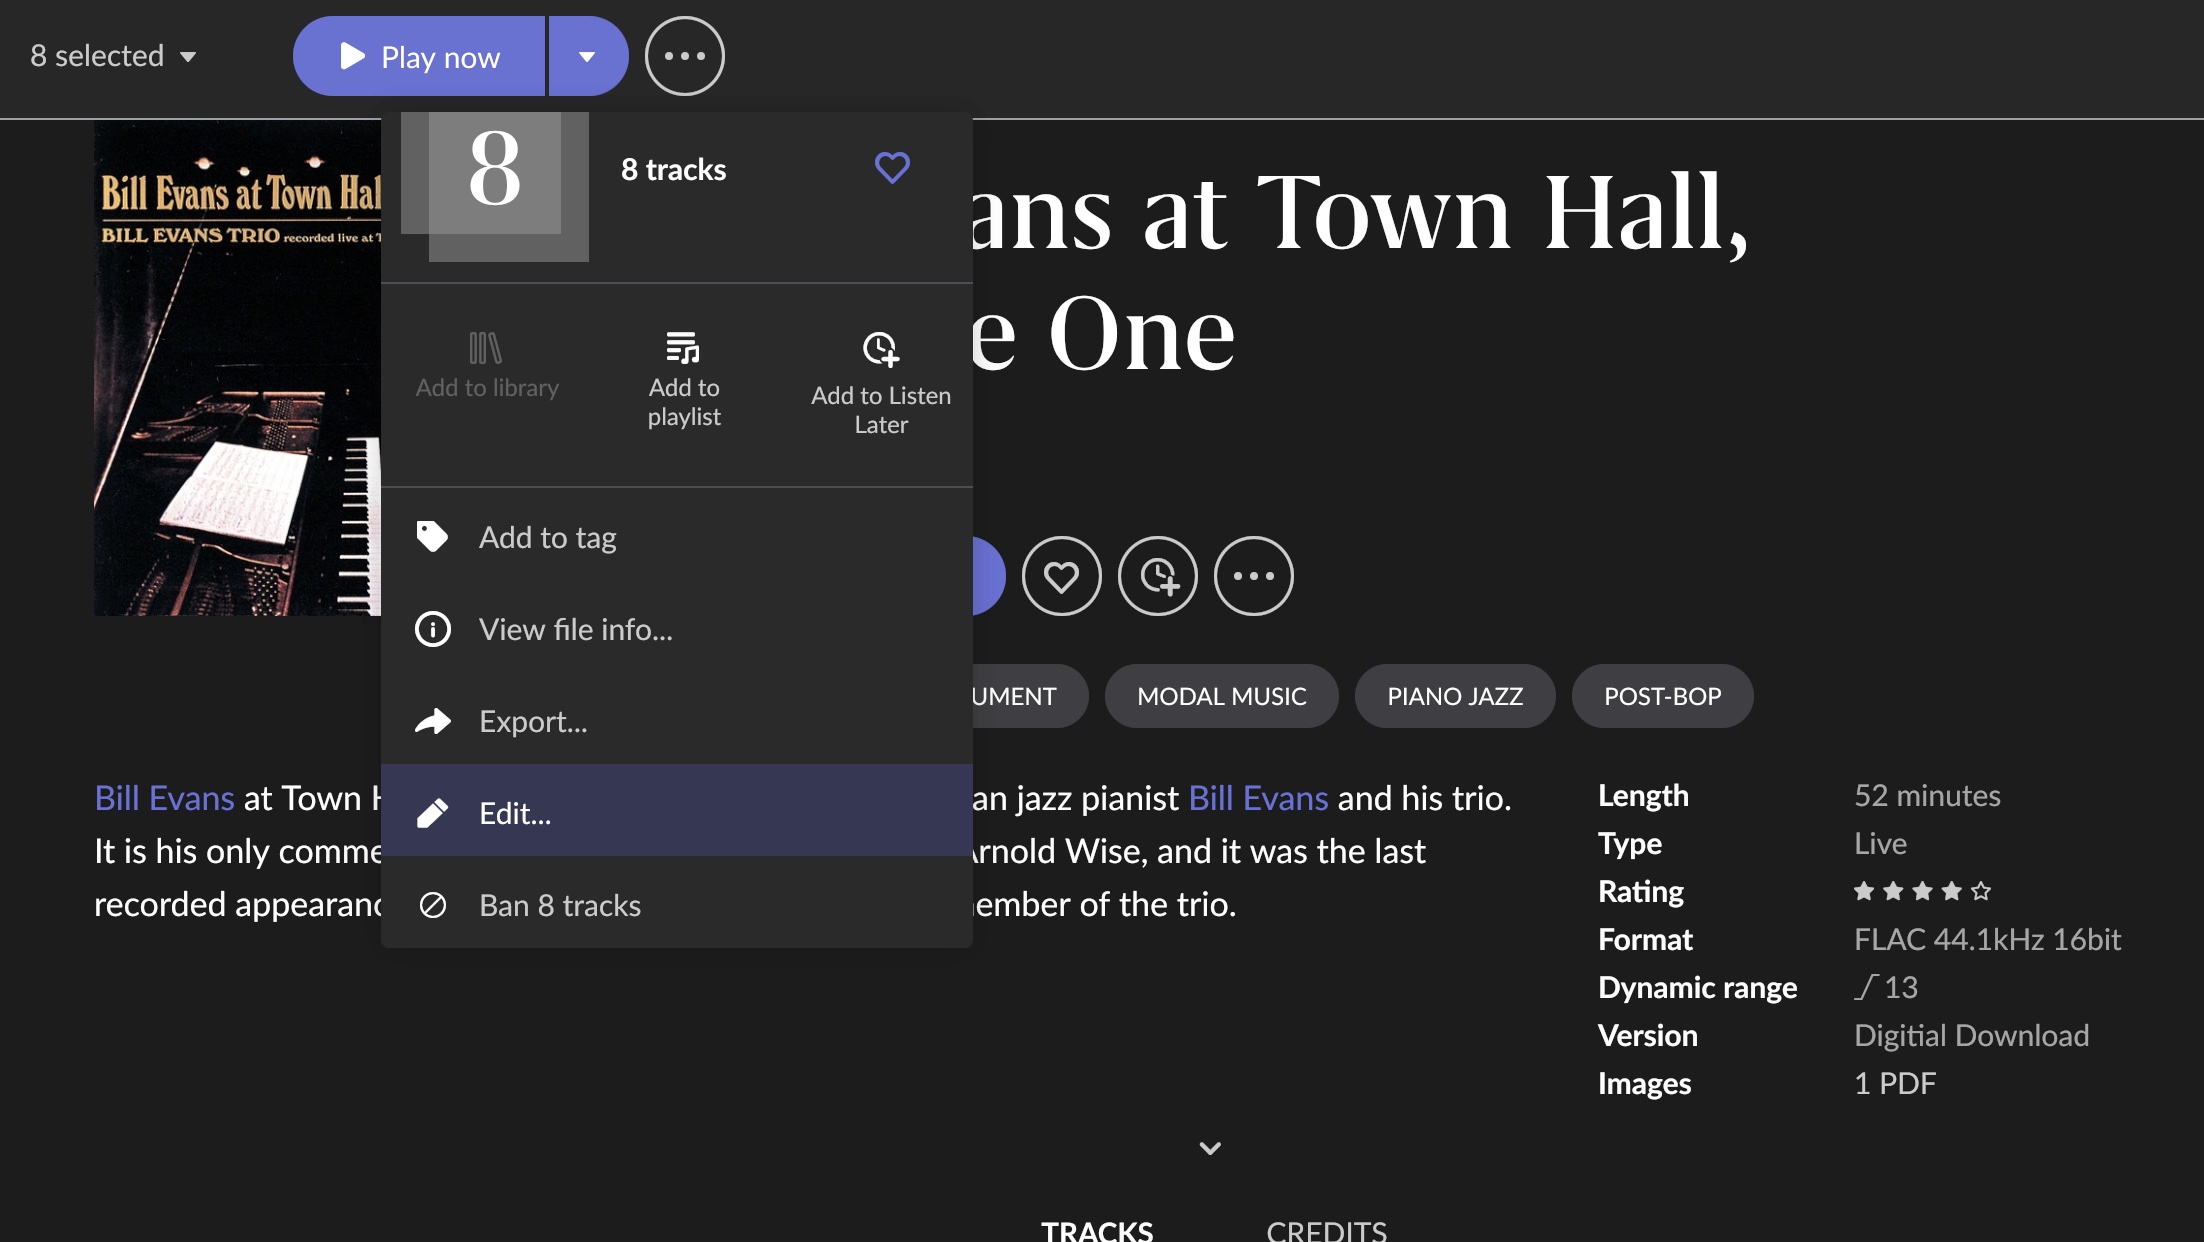Open the 8 selected dropdown
2204x1242 pixels.
point(113,56)
